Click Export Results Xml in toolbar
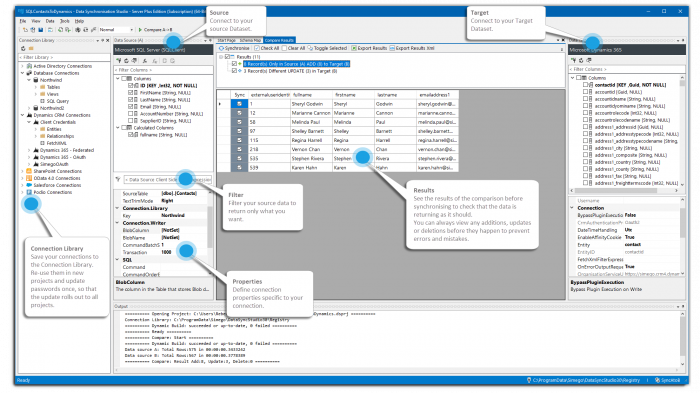Viewport: 700px width, 393px height. (x=412, y=48)
